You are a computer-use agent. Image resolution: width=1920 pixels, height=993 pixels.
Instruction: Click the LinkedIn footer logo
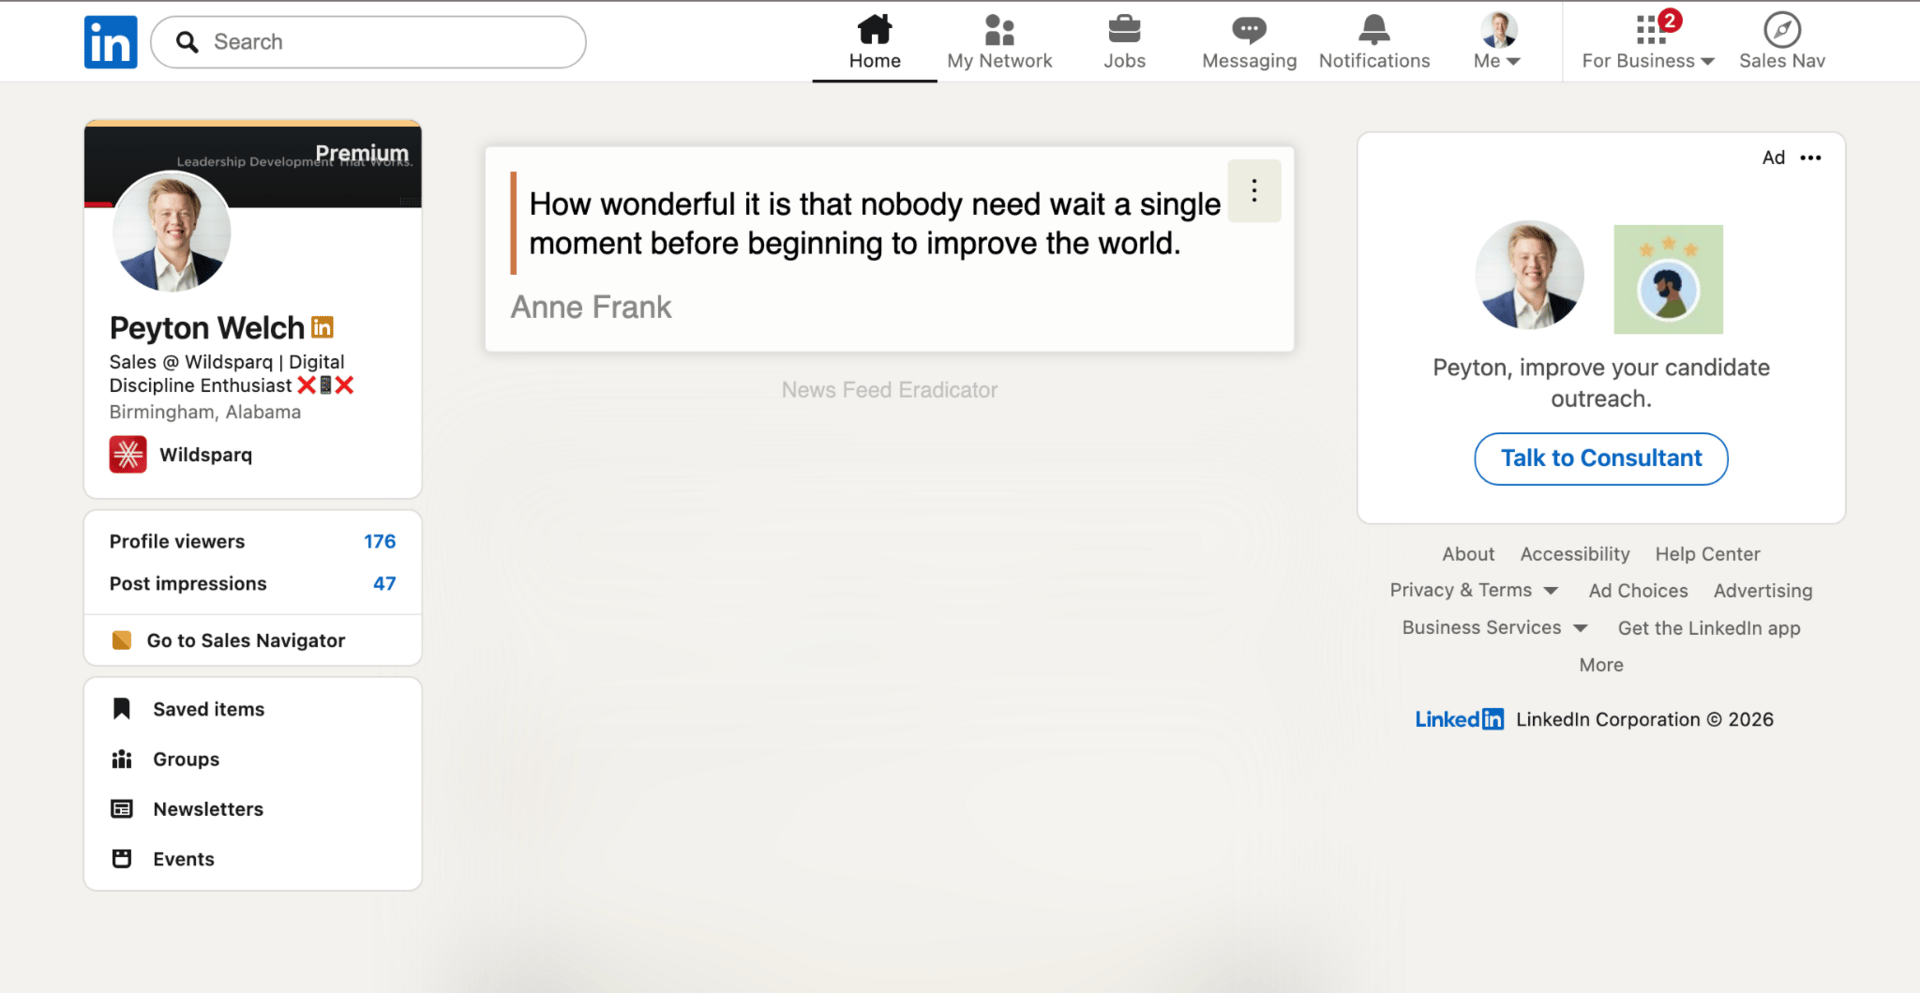click(1459, 719)
